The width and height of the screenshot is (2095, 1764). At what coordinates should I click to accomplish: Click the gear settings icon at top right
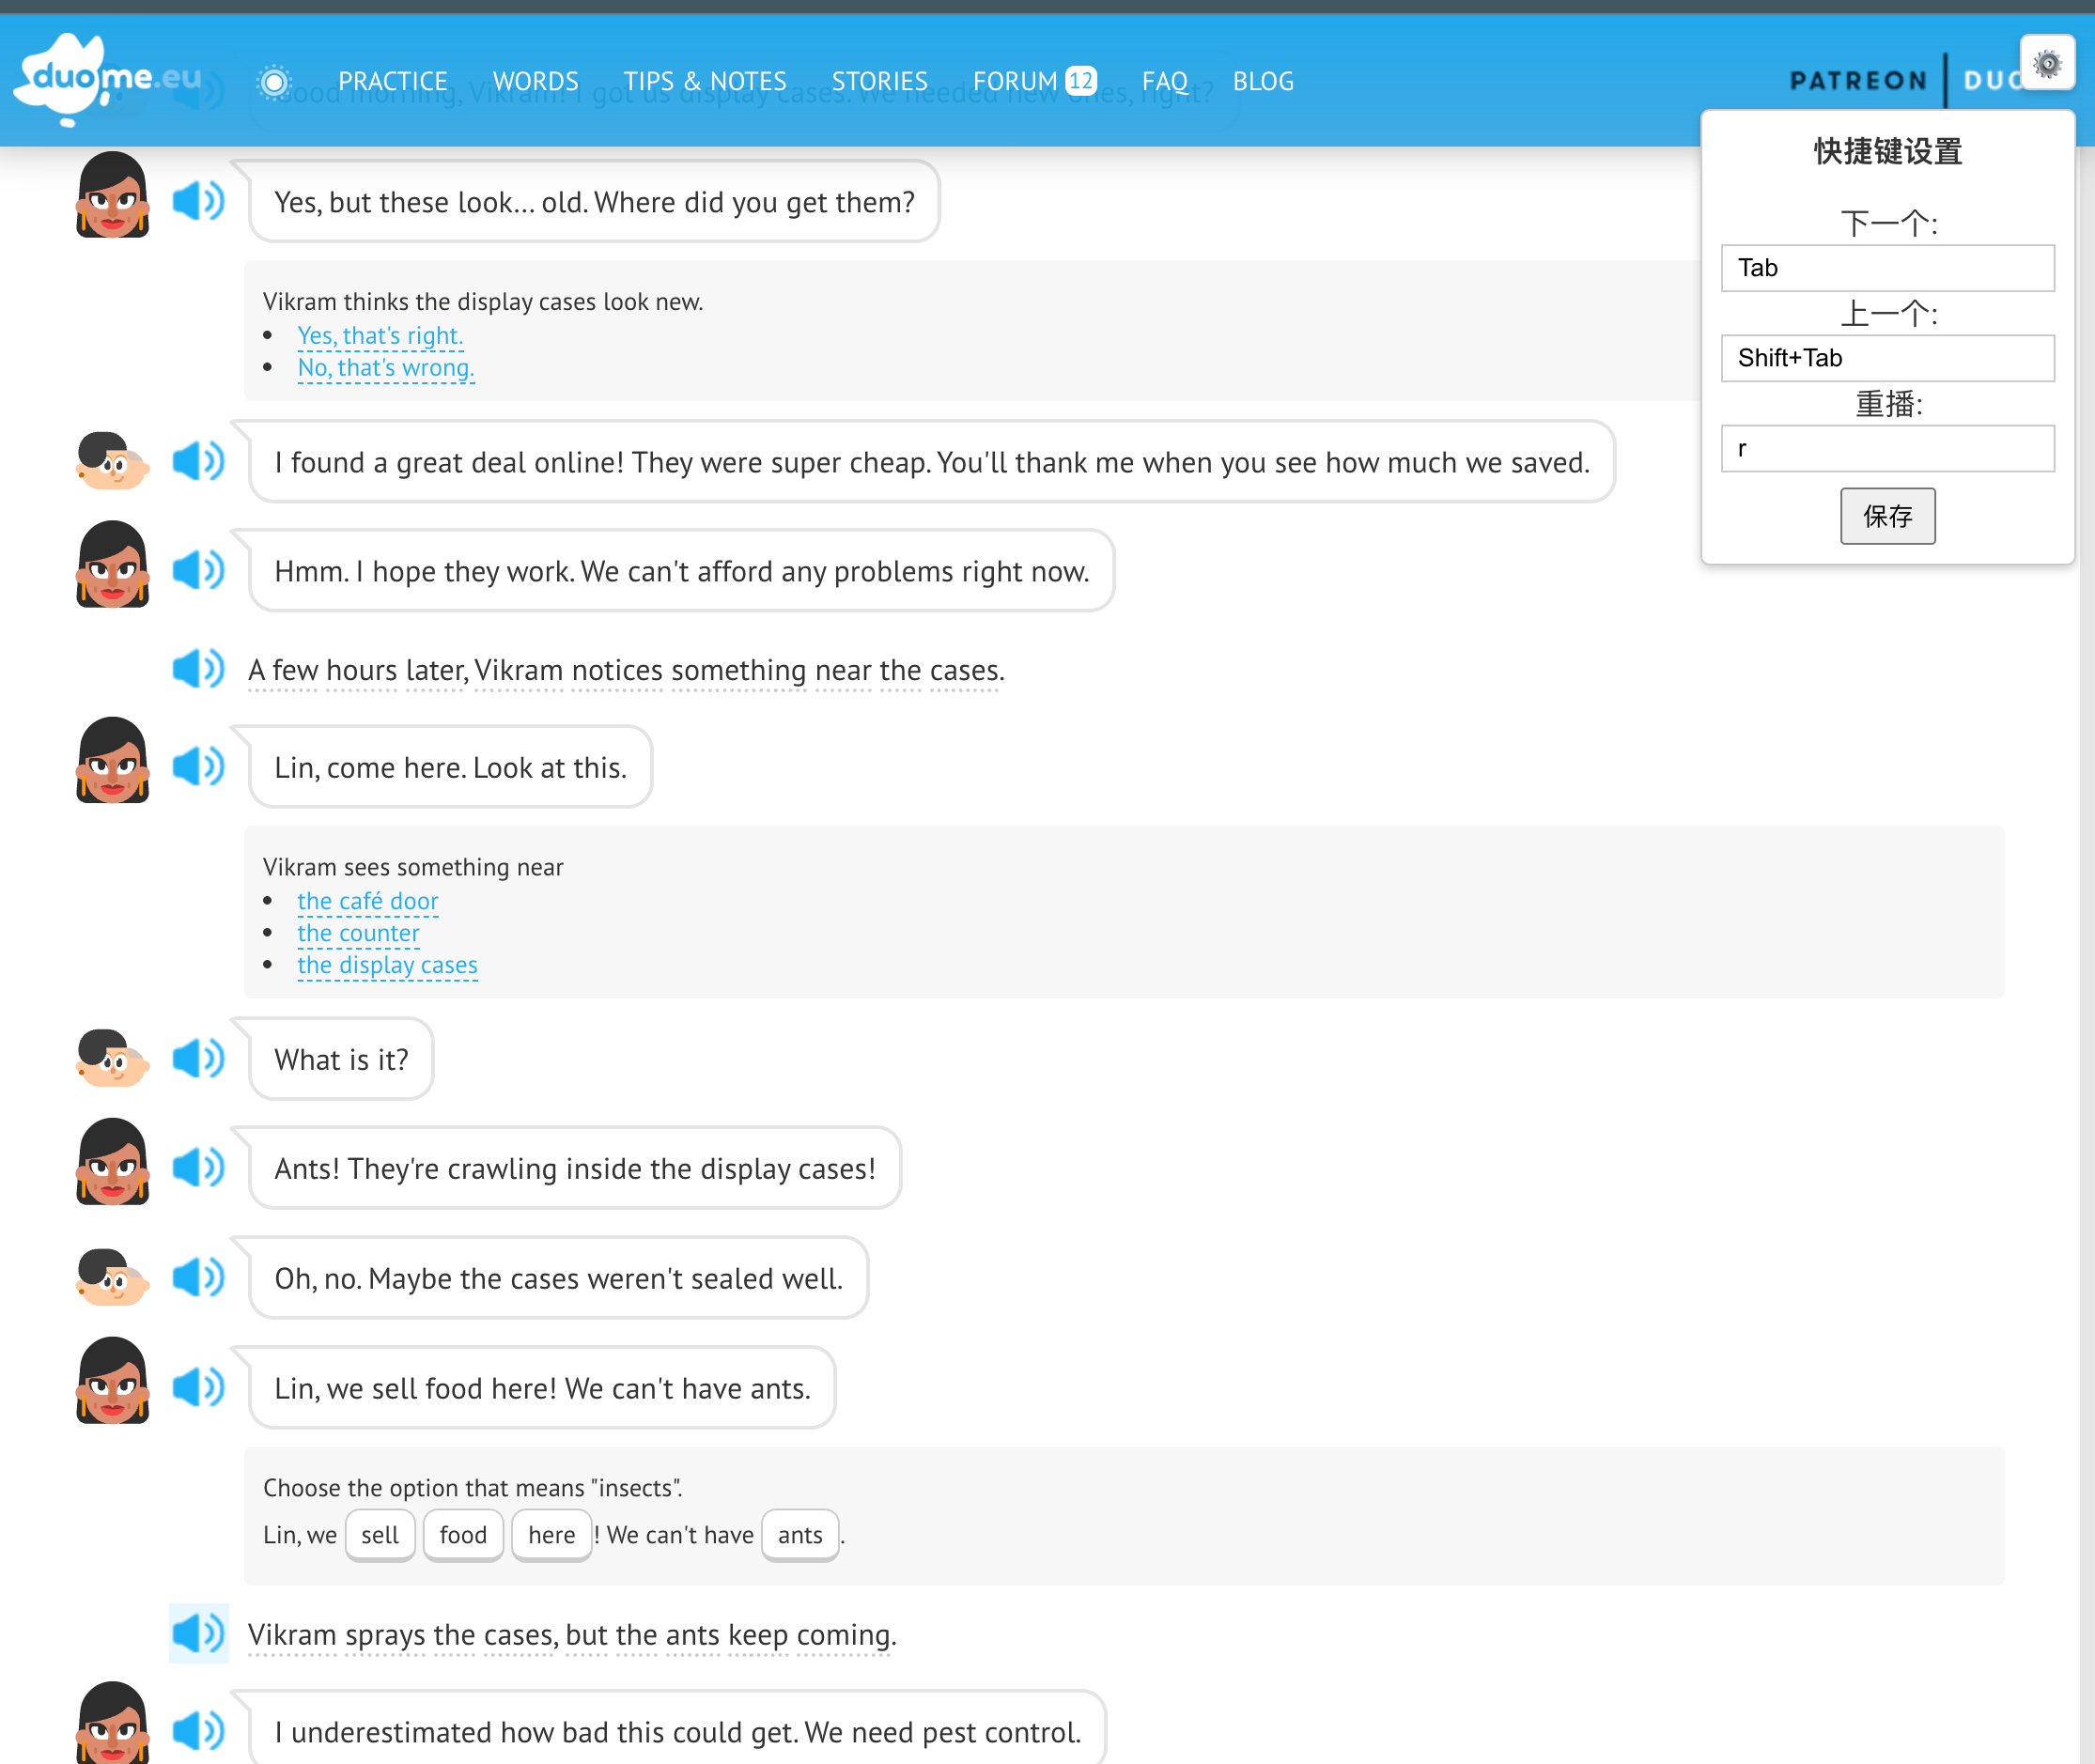[2046, 63]
